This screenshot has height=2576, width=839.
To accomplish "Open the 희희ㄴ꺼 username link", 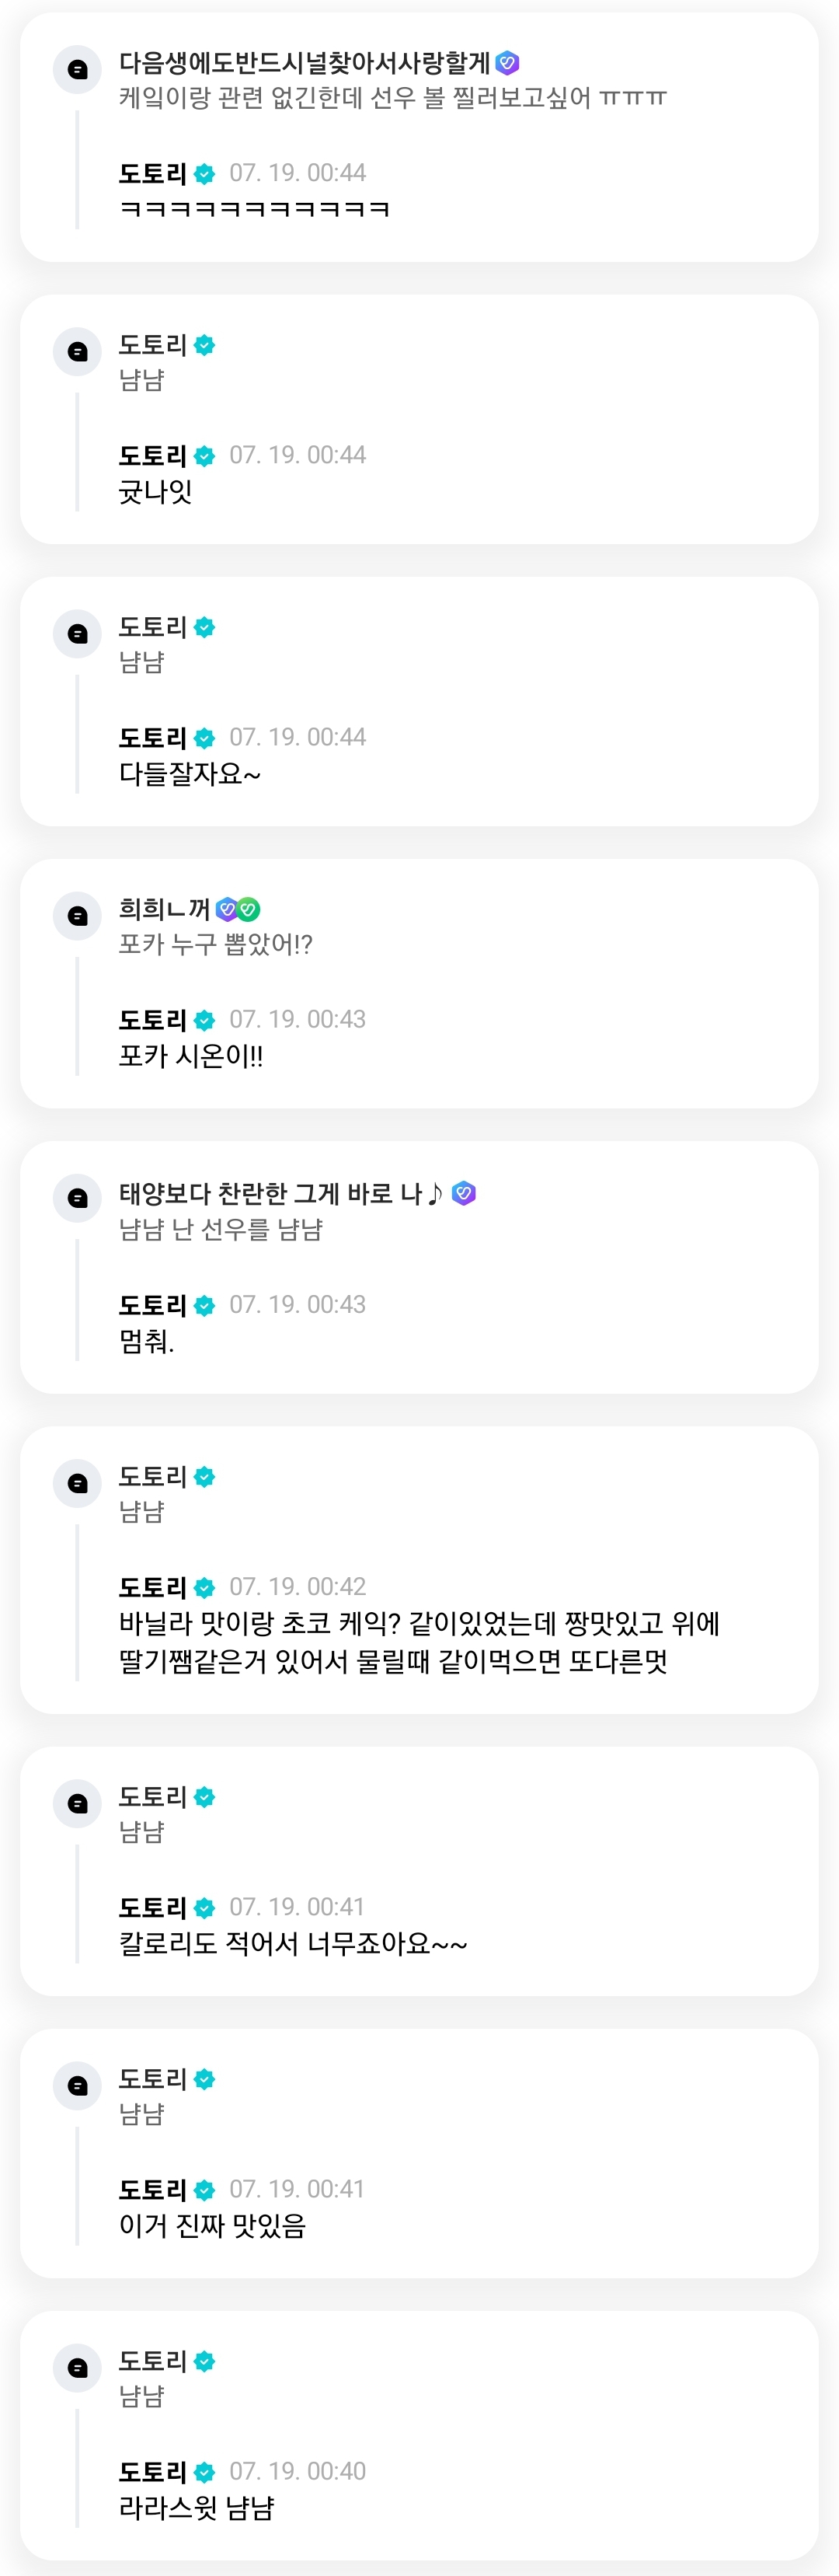I will 164,909.
